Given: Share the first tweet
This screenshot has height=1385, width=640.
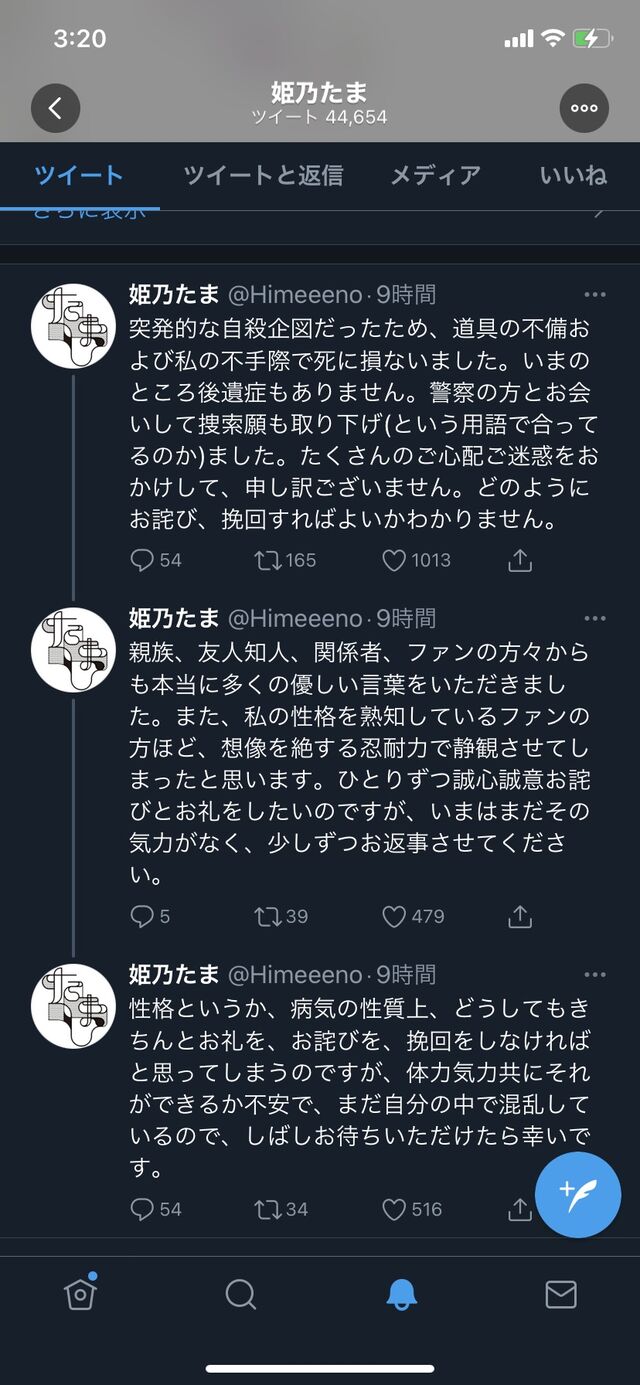Looking at the screenshot, I should coord(519,561).
